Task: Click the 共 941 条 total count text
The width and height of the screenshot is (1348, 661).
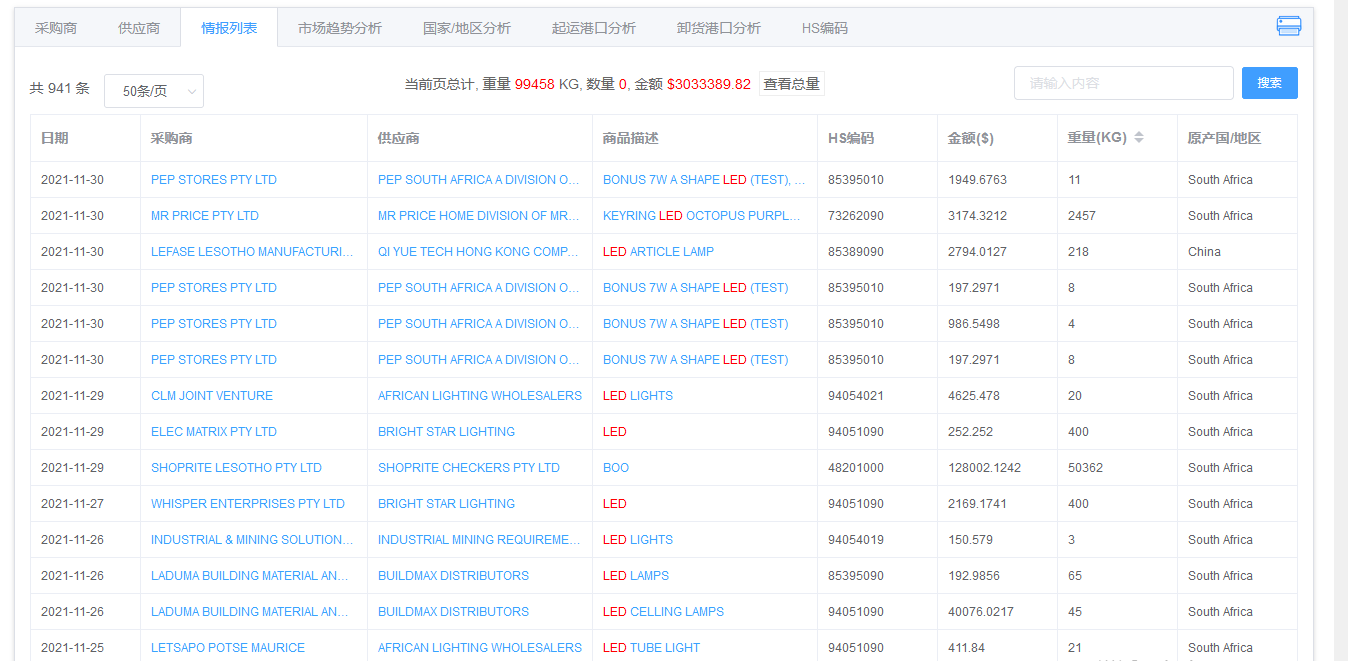Action: click(59, 88)
